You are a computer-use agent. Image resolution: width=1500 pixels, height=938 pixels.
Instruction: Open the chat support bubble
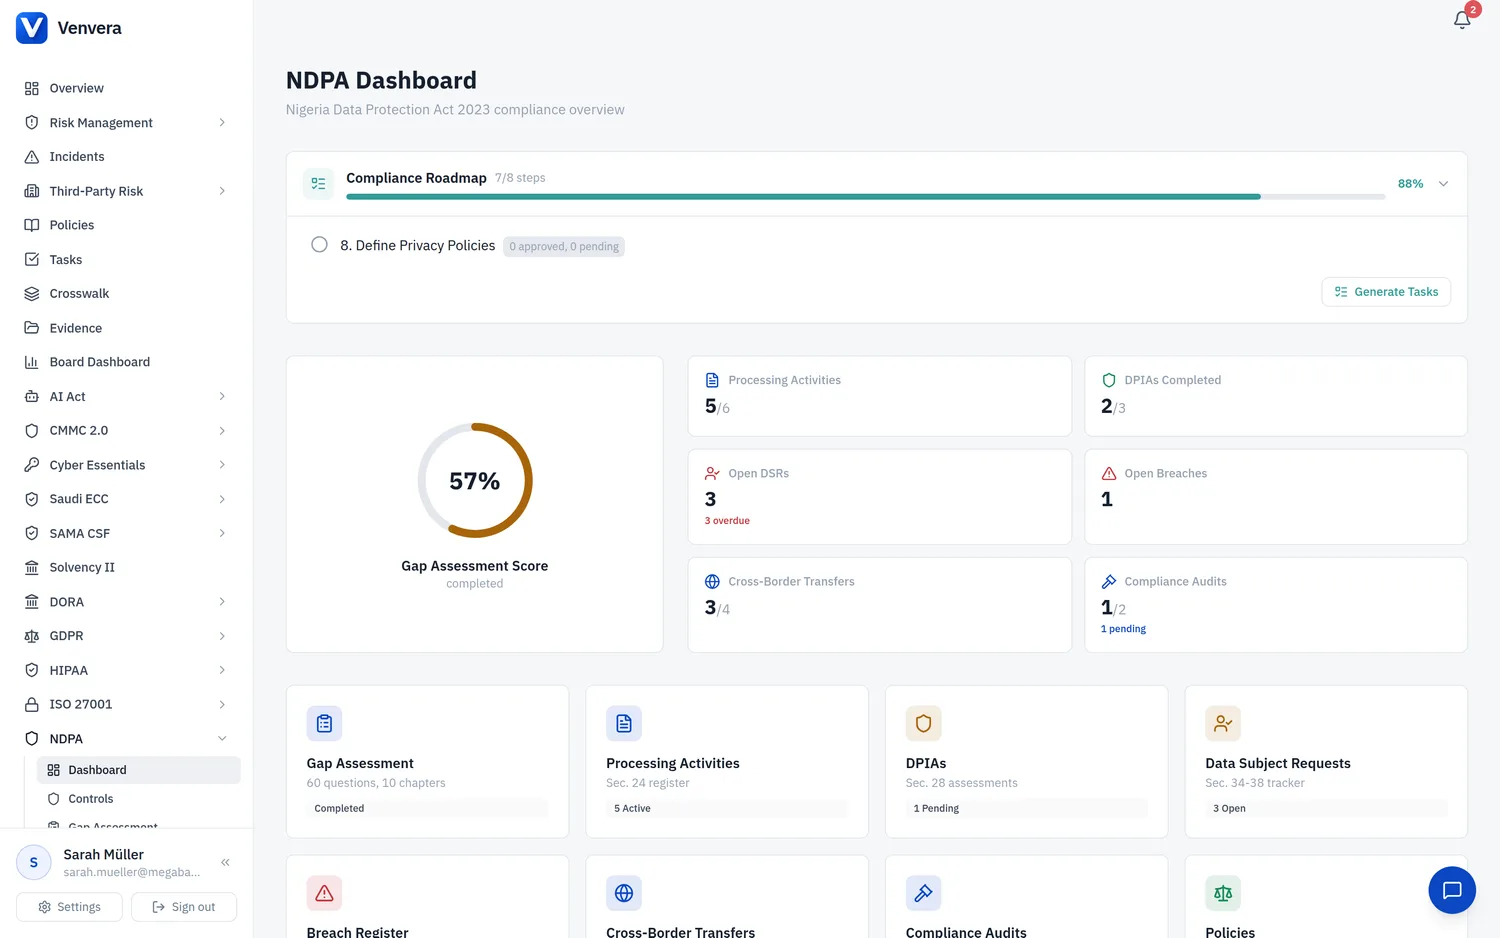pos(1452,890)
